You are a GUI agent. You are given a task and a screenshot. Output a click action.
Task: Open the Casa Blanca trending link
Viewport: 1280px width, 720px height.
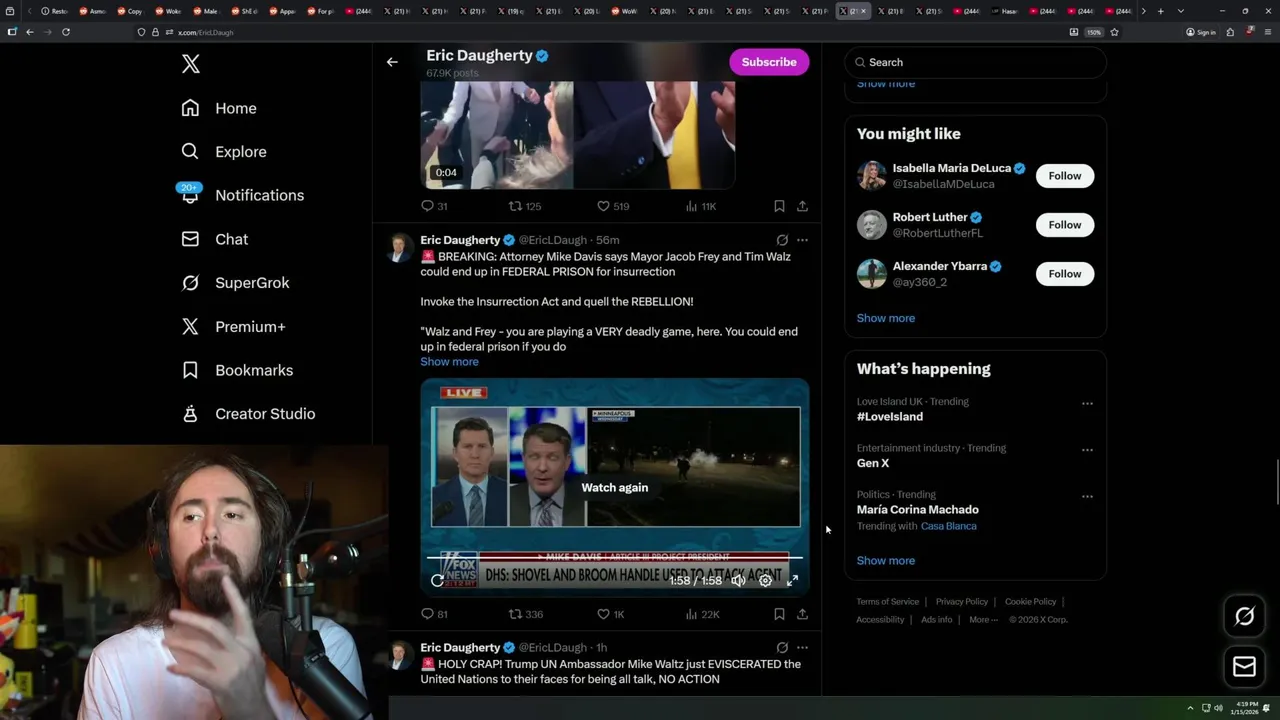tap(949, 526)
